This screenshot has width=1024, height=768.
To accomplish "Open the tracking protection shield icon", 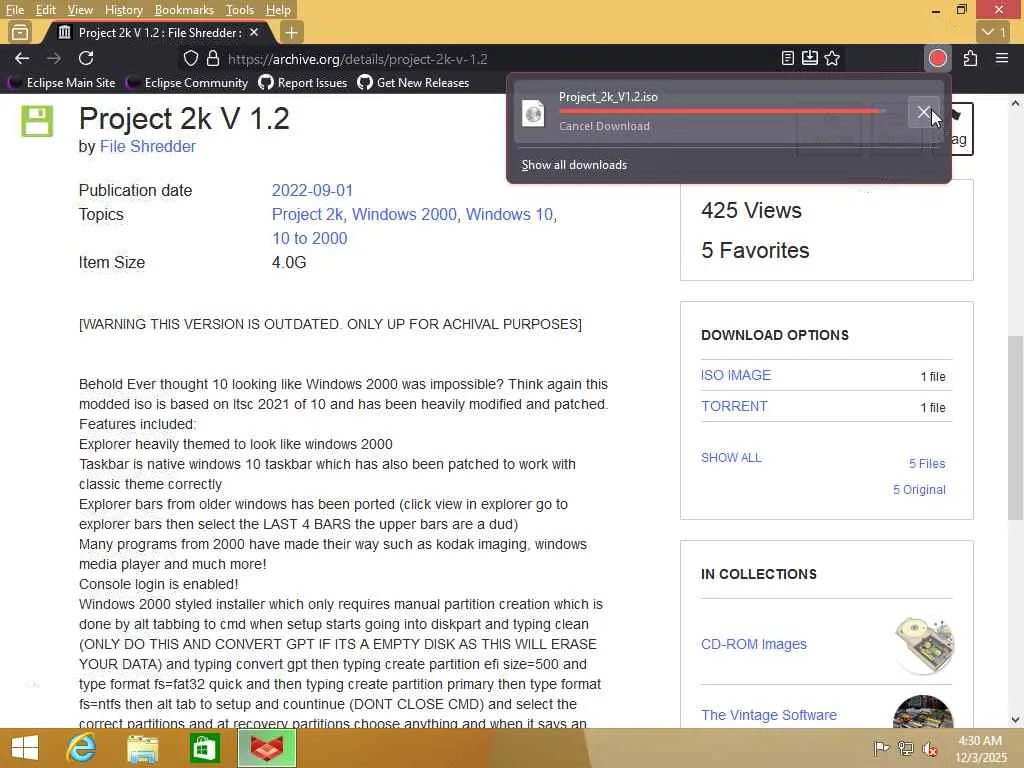I will tap(191, 59).
